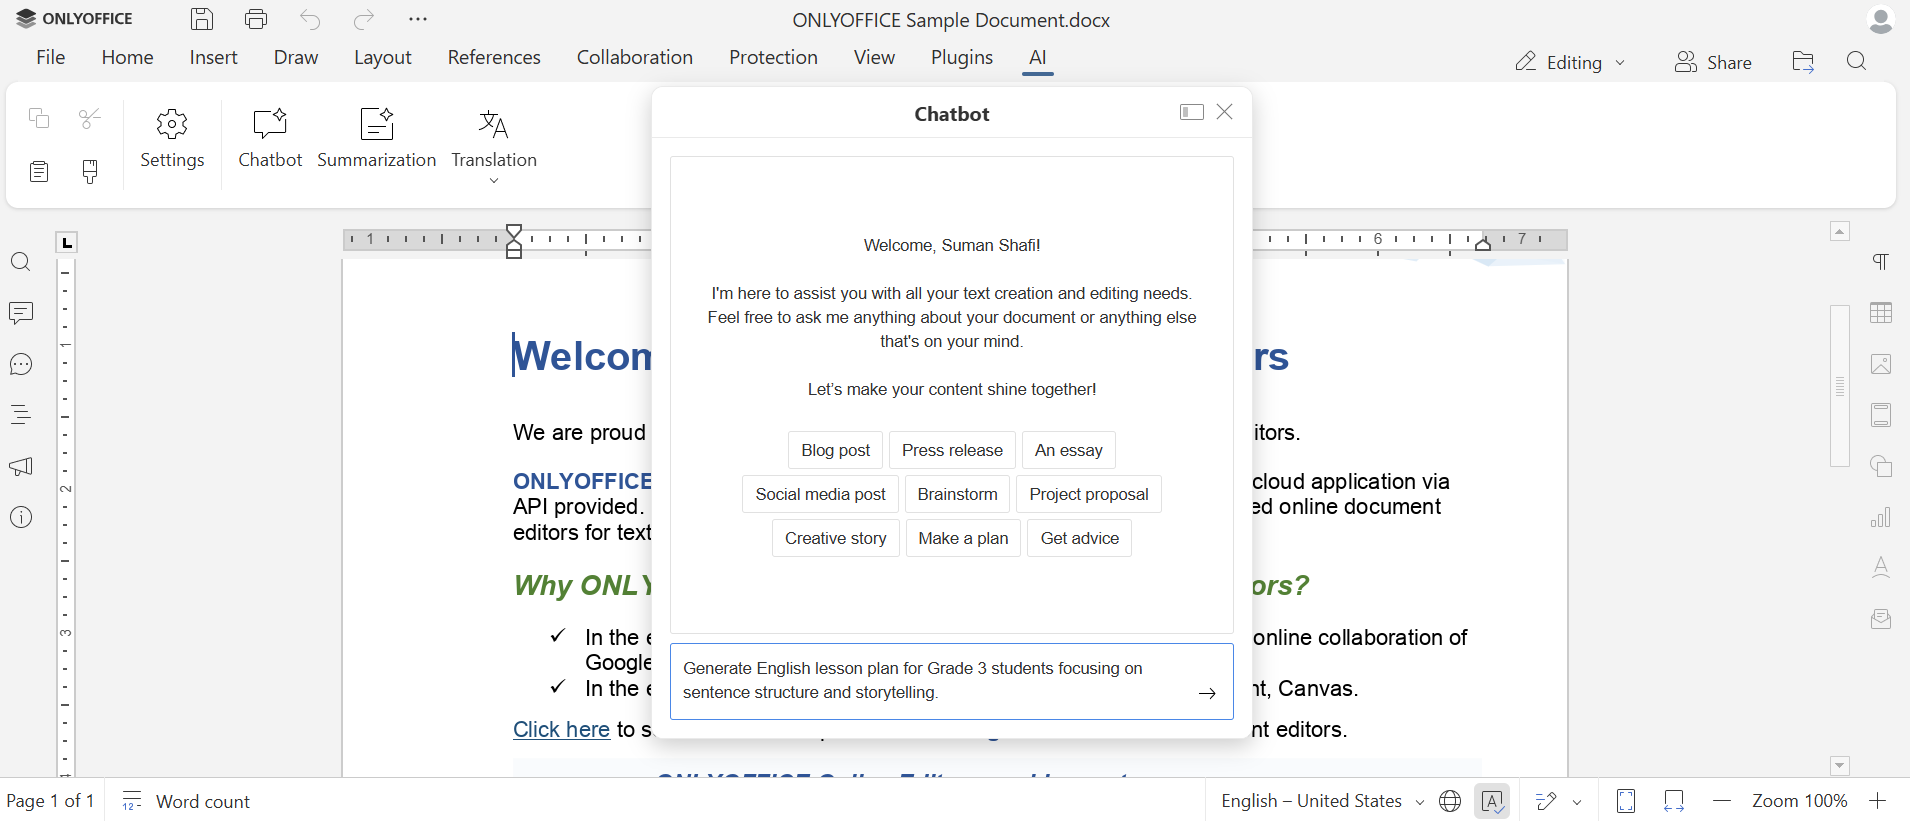Open the Comments panel in left sidebar
Image resolution: width=1910 pixels, height=821 pixels.
[x=21, y=313]
